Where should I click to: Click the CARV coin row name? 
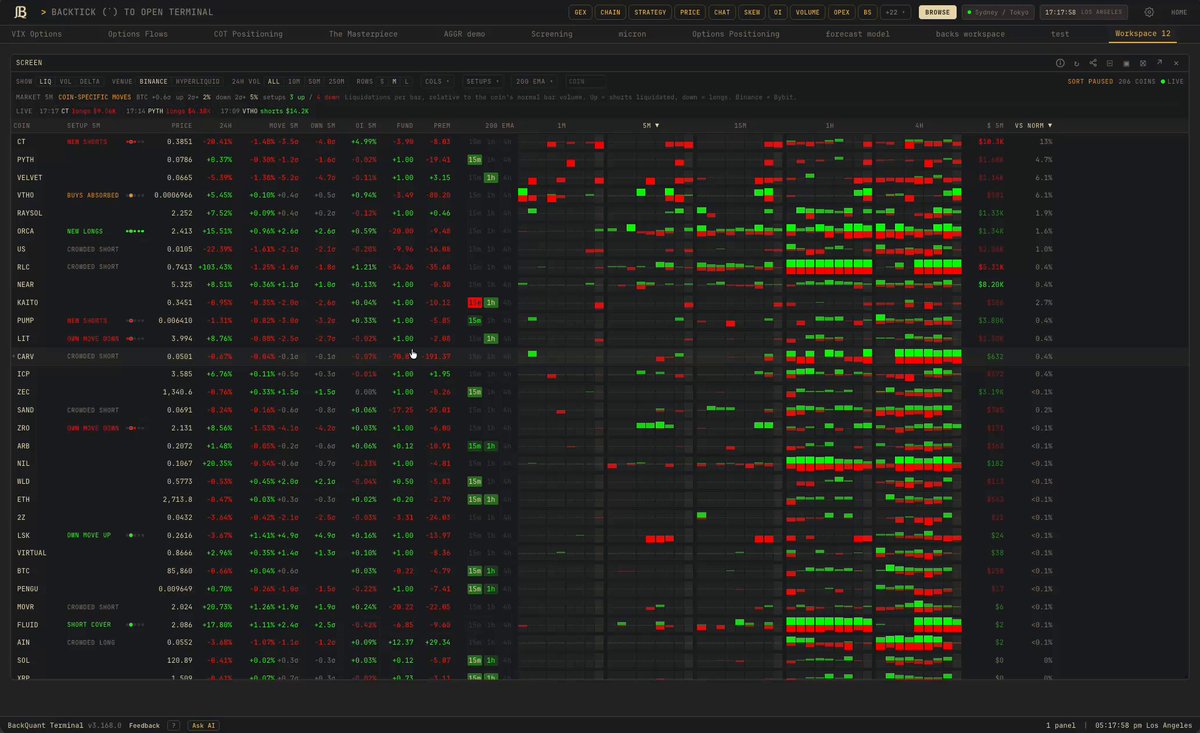(x=26, y=356)
